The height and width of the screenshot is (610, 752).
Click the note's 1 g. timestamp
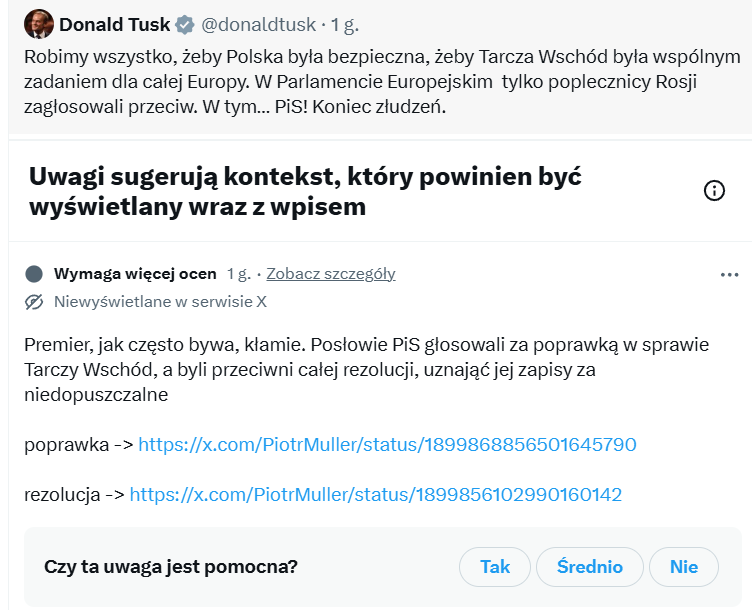click(x=239, y=274)
